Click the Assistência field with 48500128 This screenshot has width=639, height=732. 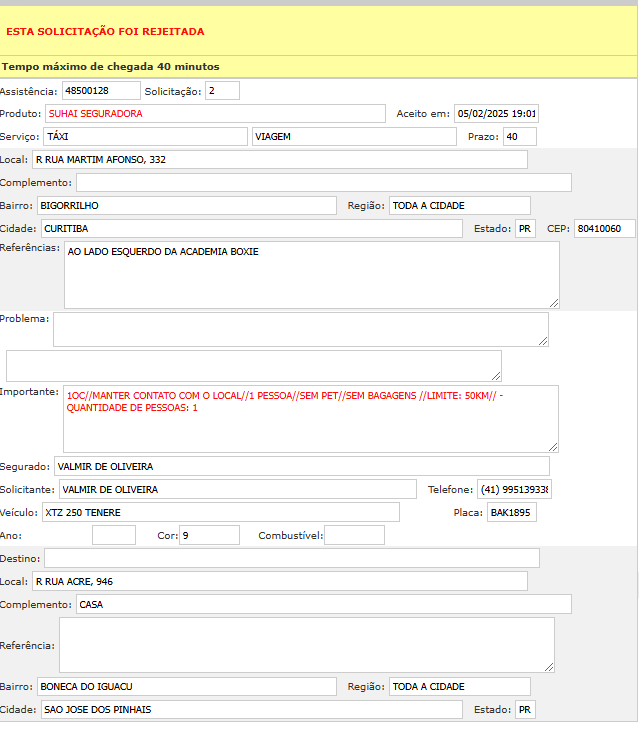pos(100,91)
